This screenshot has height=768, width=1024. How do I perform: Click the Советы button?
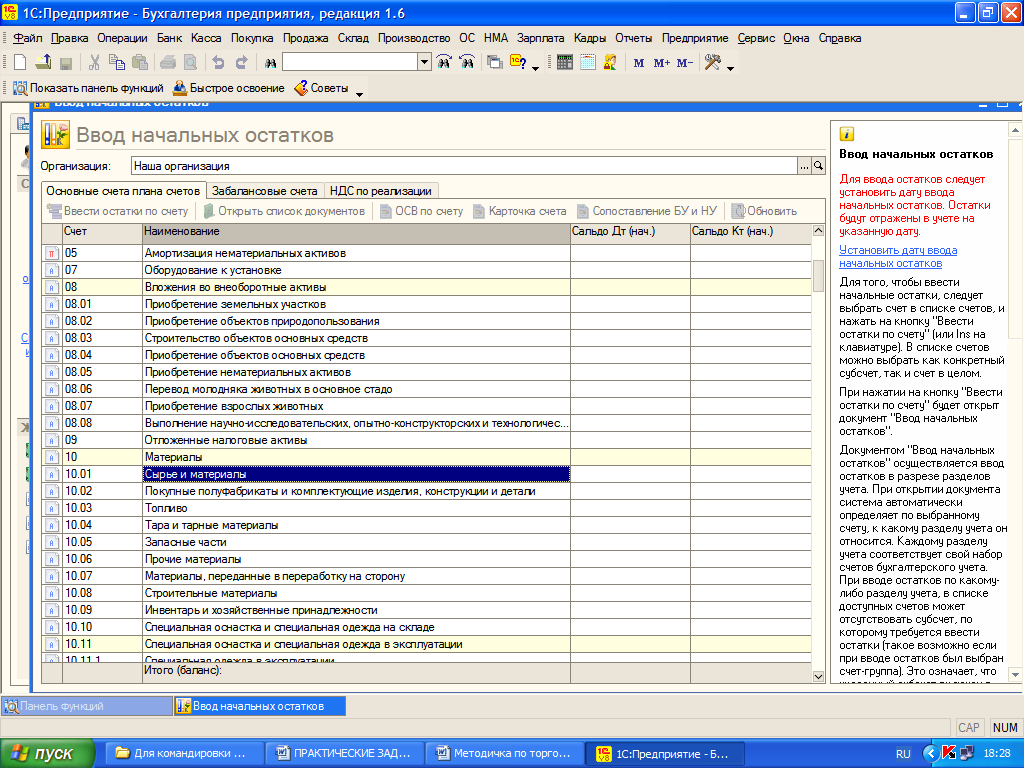321,88
